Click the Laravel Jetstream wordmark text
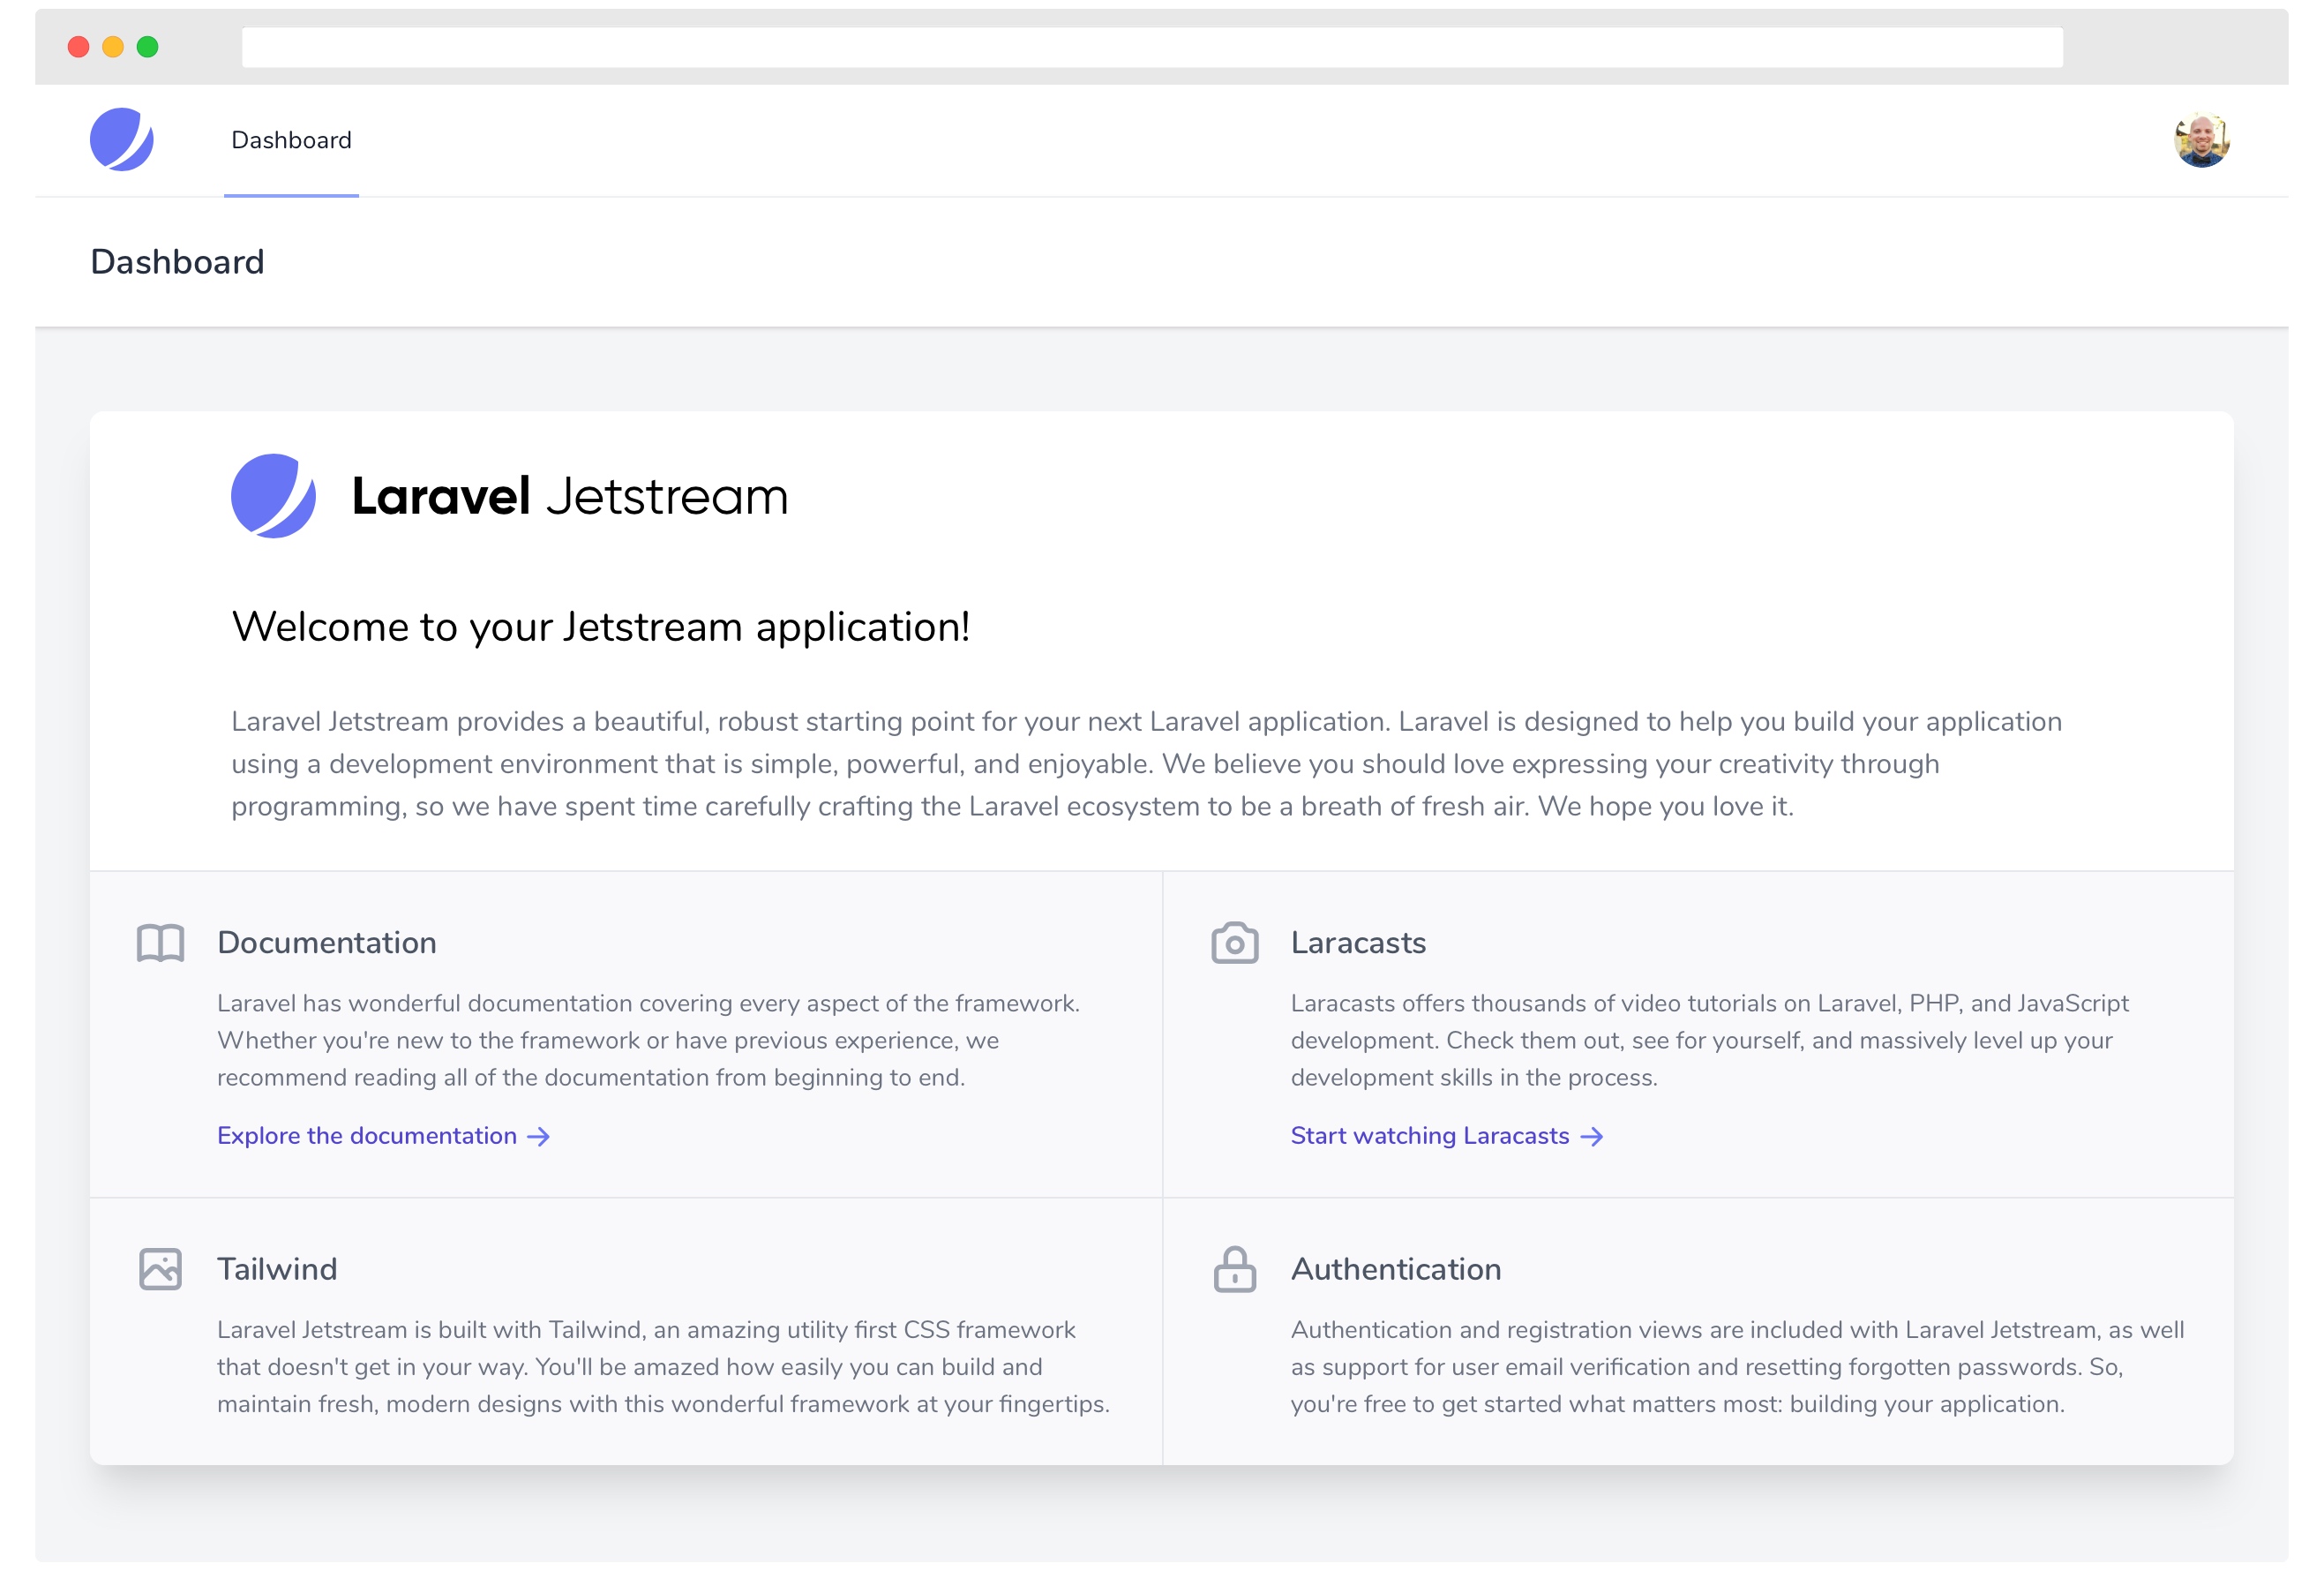2324x1571 pixels. coord(570,496)
